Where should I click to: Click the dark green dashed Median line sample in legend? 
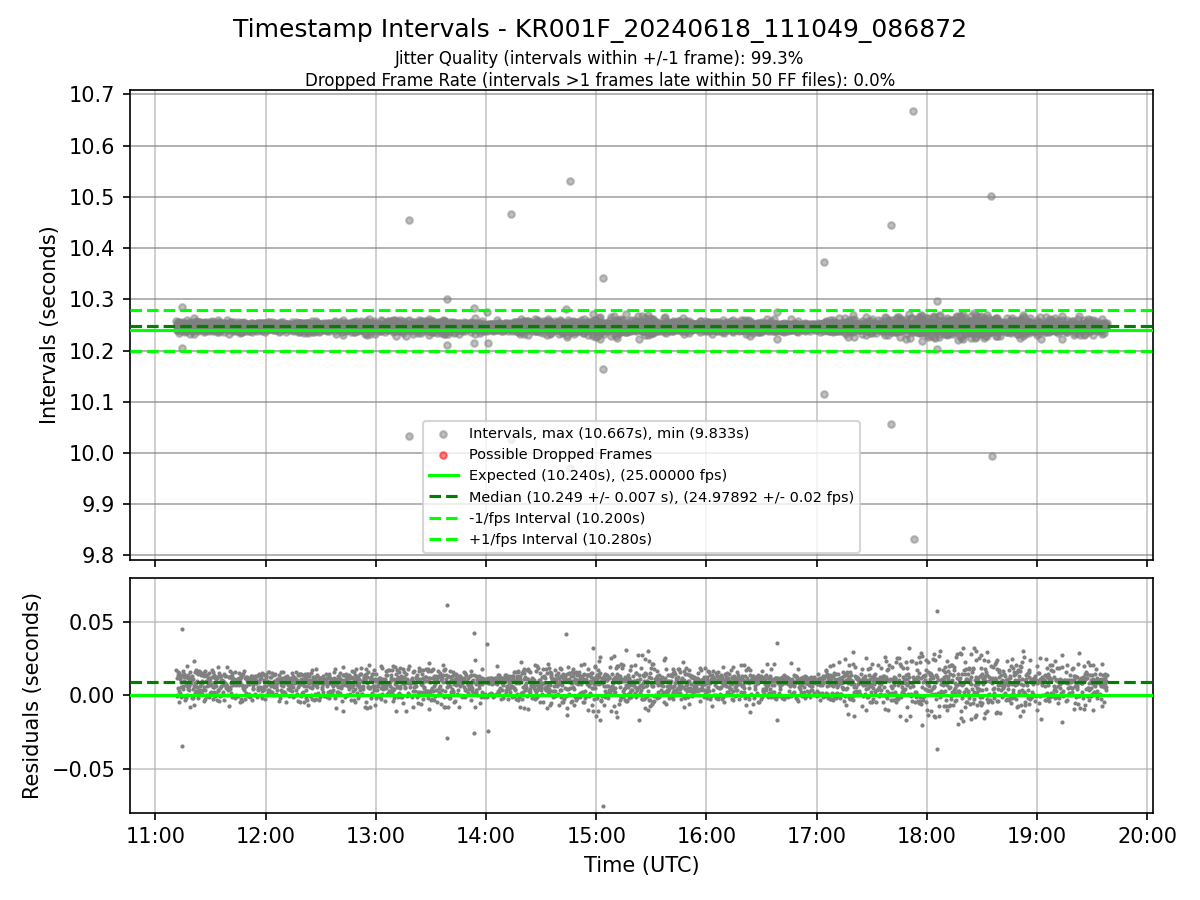[x=444, y=497]
